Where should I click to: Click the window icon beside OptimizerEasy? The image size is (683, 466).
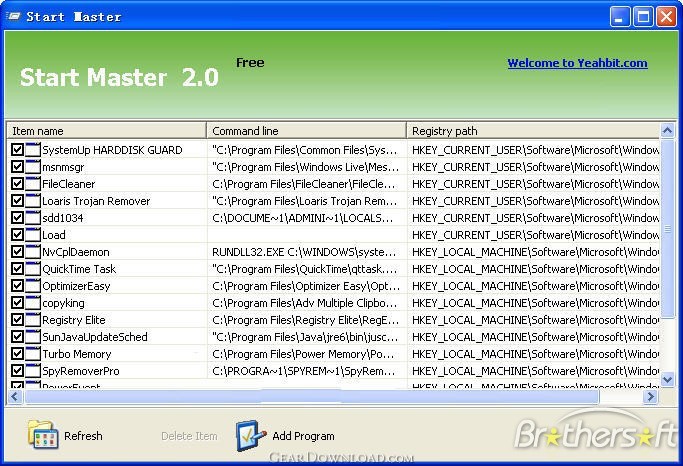[33, 286]
